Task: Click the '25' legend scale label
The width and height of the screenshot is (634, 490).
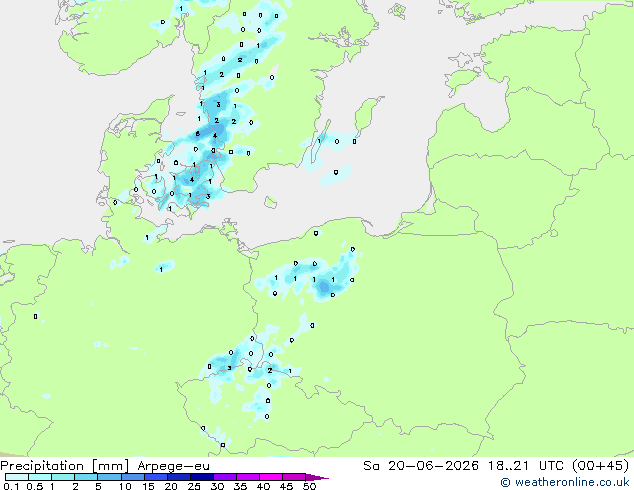Action: point(194,486)
